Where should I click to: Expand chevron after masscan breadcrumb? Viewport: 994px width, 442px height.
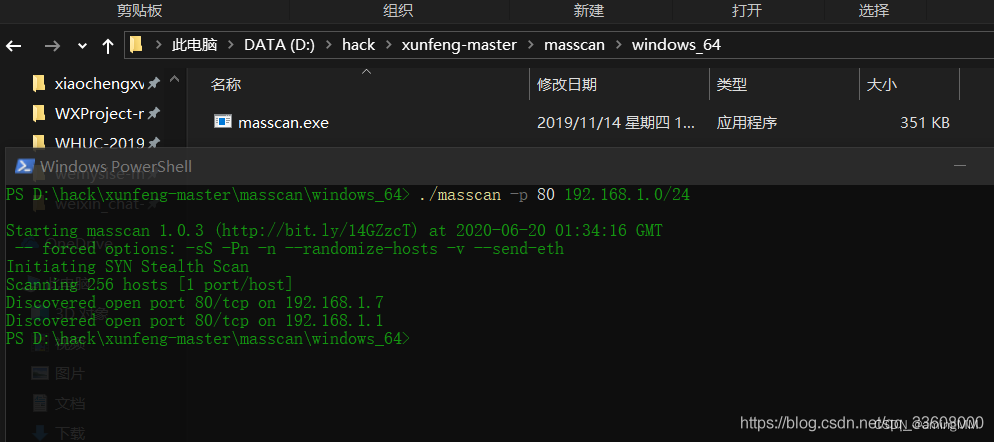[x=618, y=45]
